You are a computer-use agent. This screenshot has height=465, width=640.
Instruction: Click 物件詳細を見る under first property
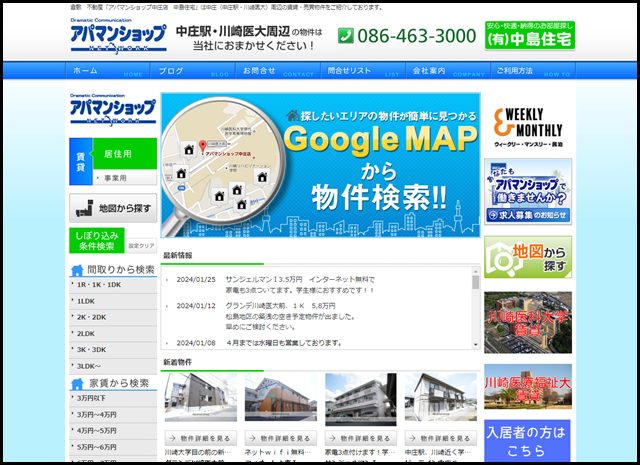pos(200,438)
